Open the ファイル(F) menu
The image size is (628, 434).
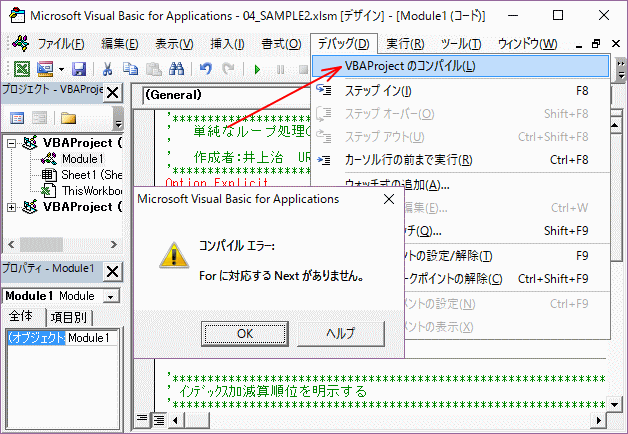(61, 44)
